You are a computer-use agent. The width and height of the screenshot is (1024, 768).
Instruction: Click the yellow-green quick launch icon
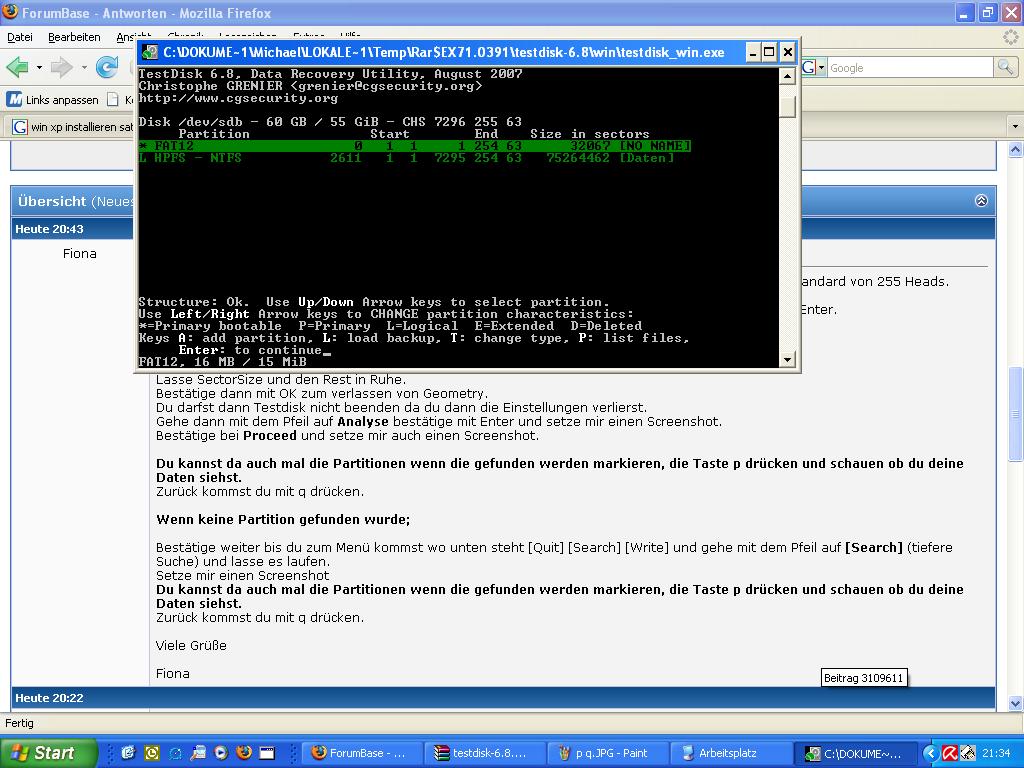(x=152, y=753)
